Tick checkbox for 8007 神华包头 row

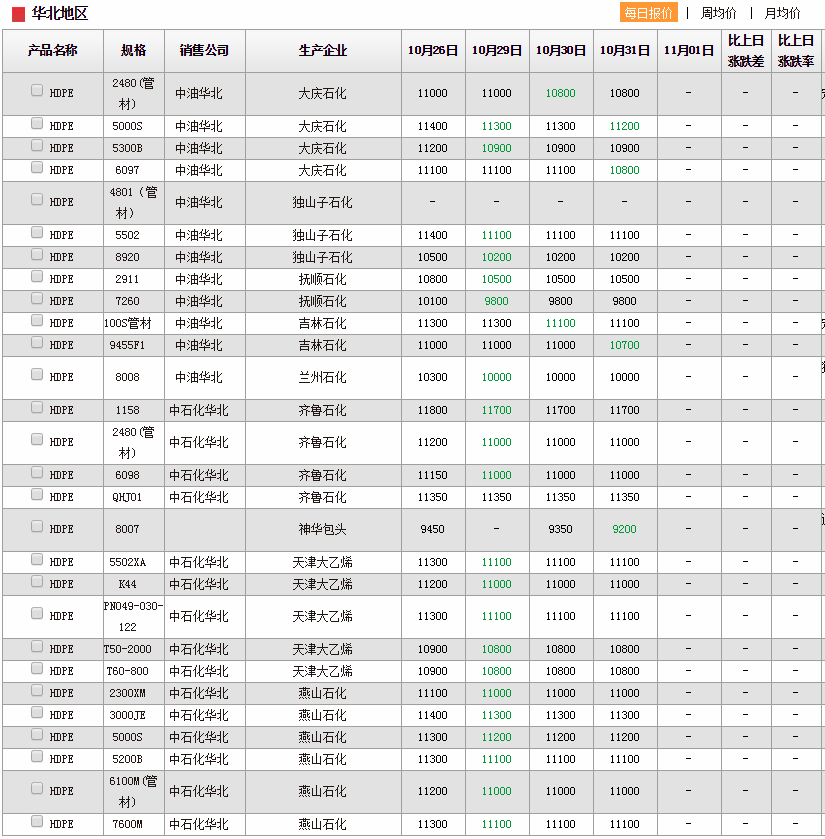[37, 526]
